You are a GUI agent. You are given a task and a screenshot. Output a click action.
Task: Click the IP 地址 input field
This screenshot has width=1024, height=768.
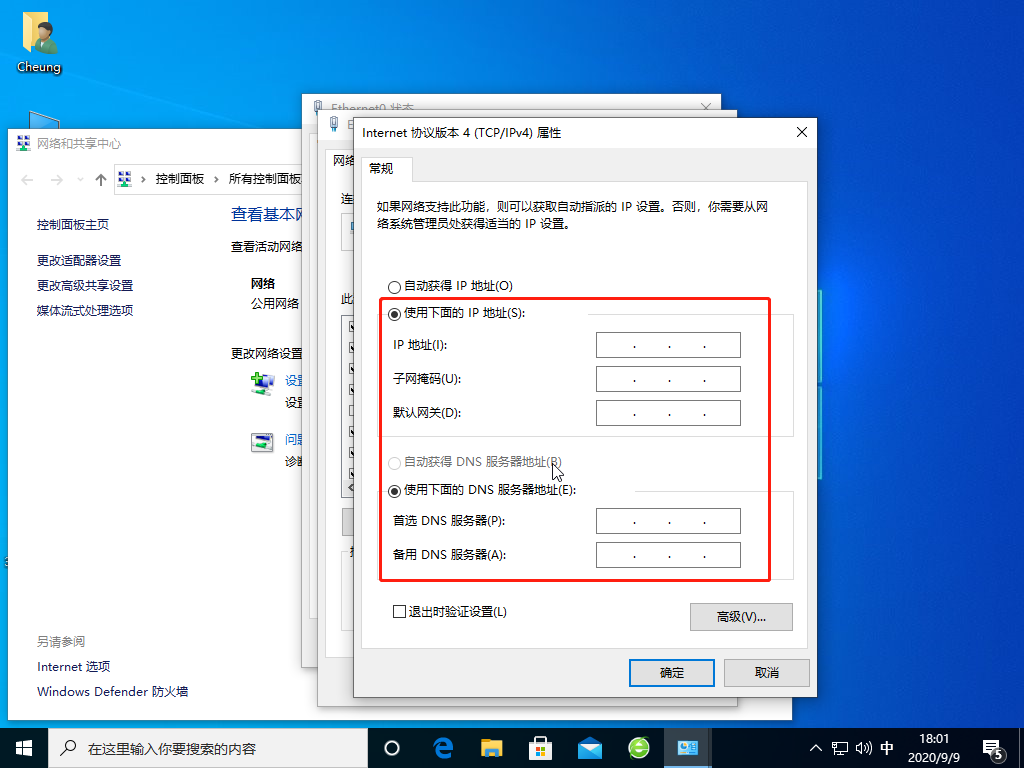pyautogui.click(x=668, y=345)
